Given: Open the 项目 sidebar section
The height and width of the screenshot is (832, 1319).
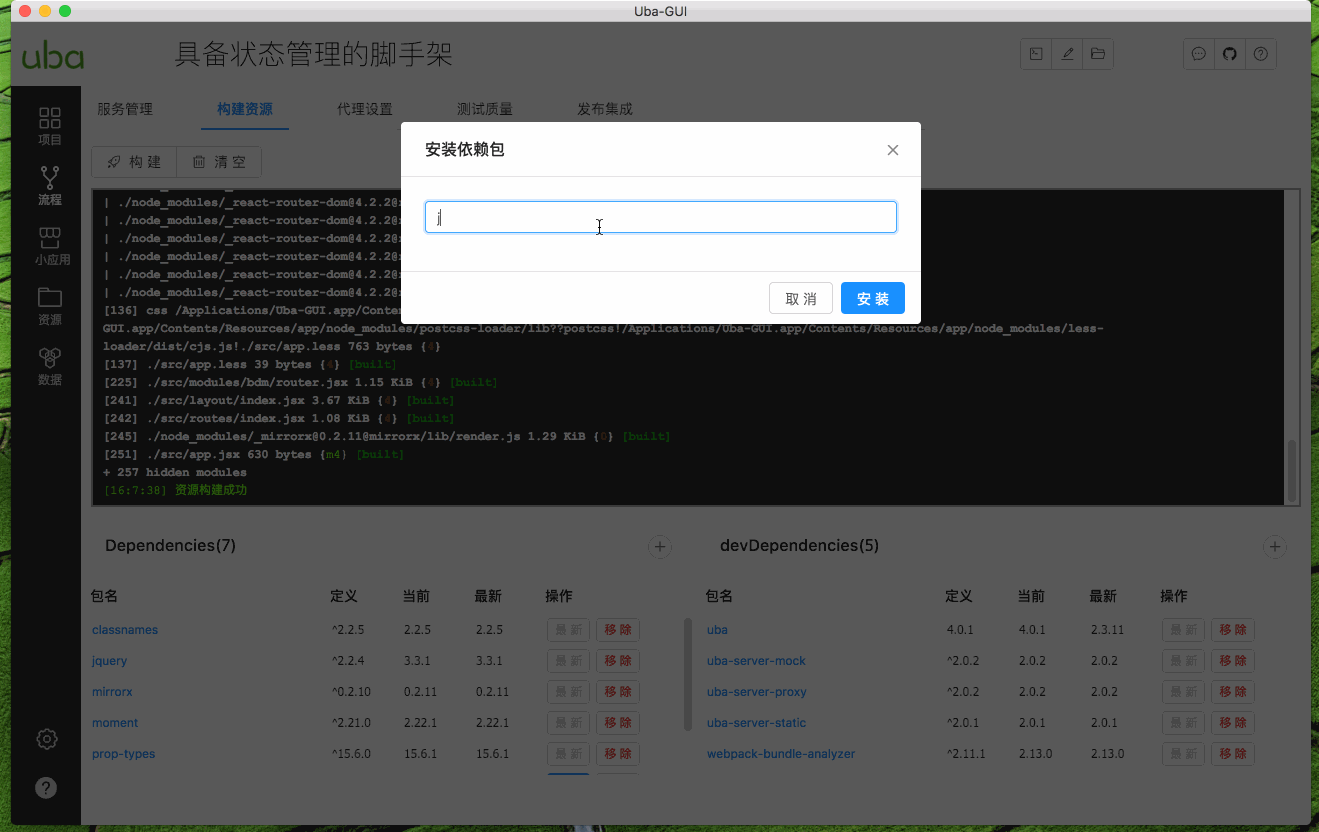Looking at the screenshot, I should [49, 126].
